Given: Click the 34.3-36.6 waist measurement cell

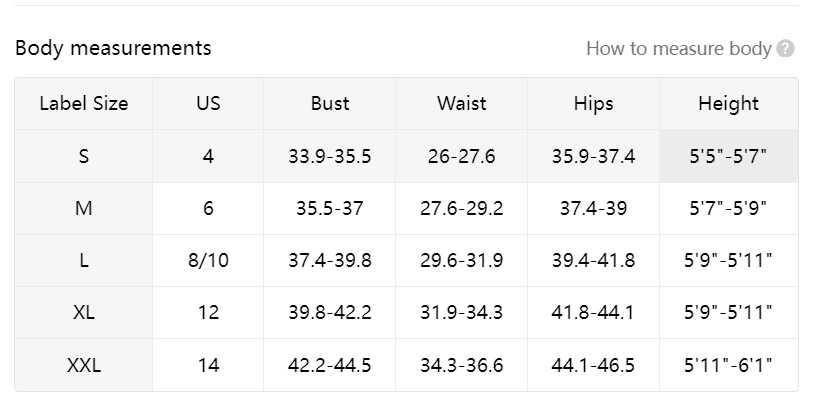Looking at the screenshot, I should point(461,365).
